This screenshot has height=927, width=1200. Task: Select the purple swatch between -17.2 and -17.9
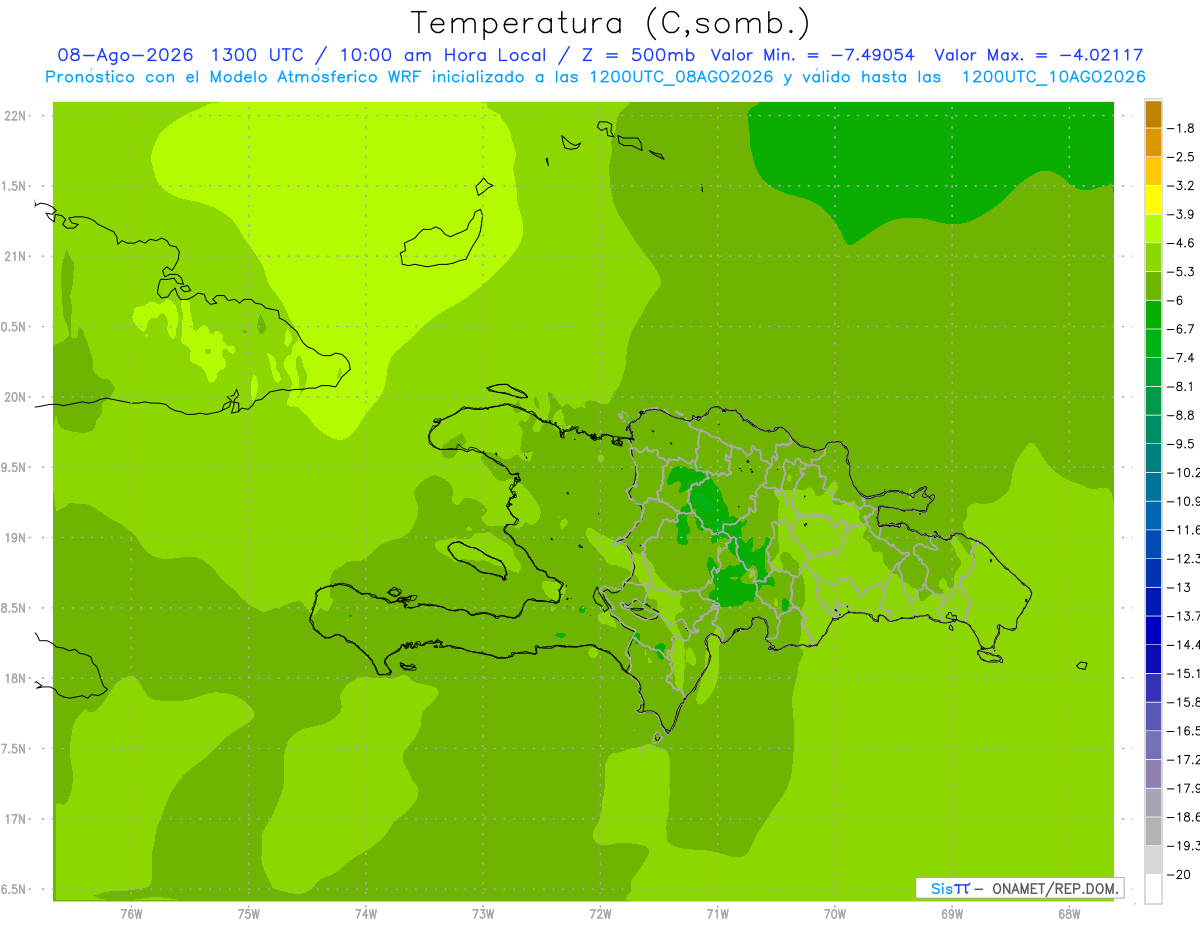[x=1153, y=774]
